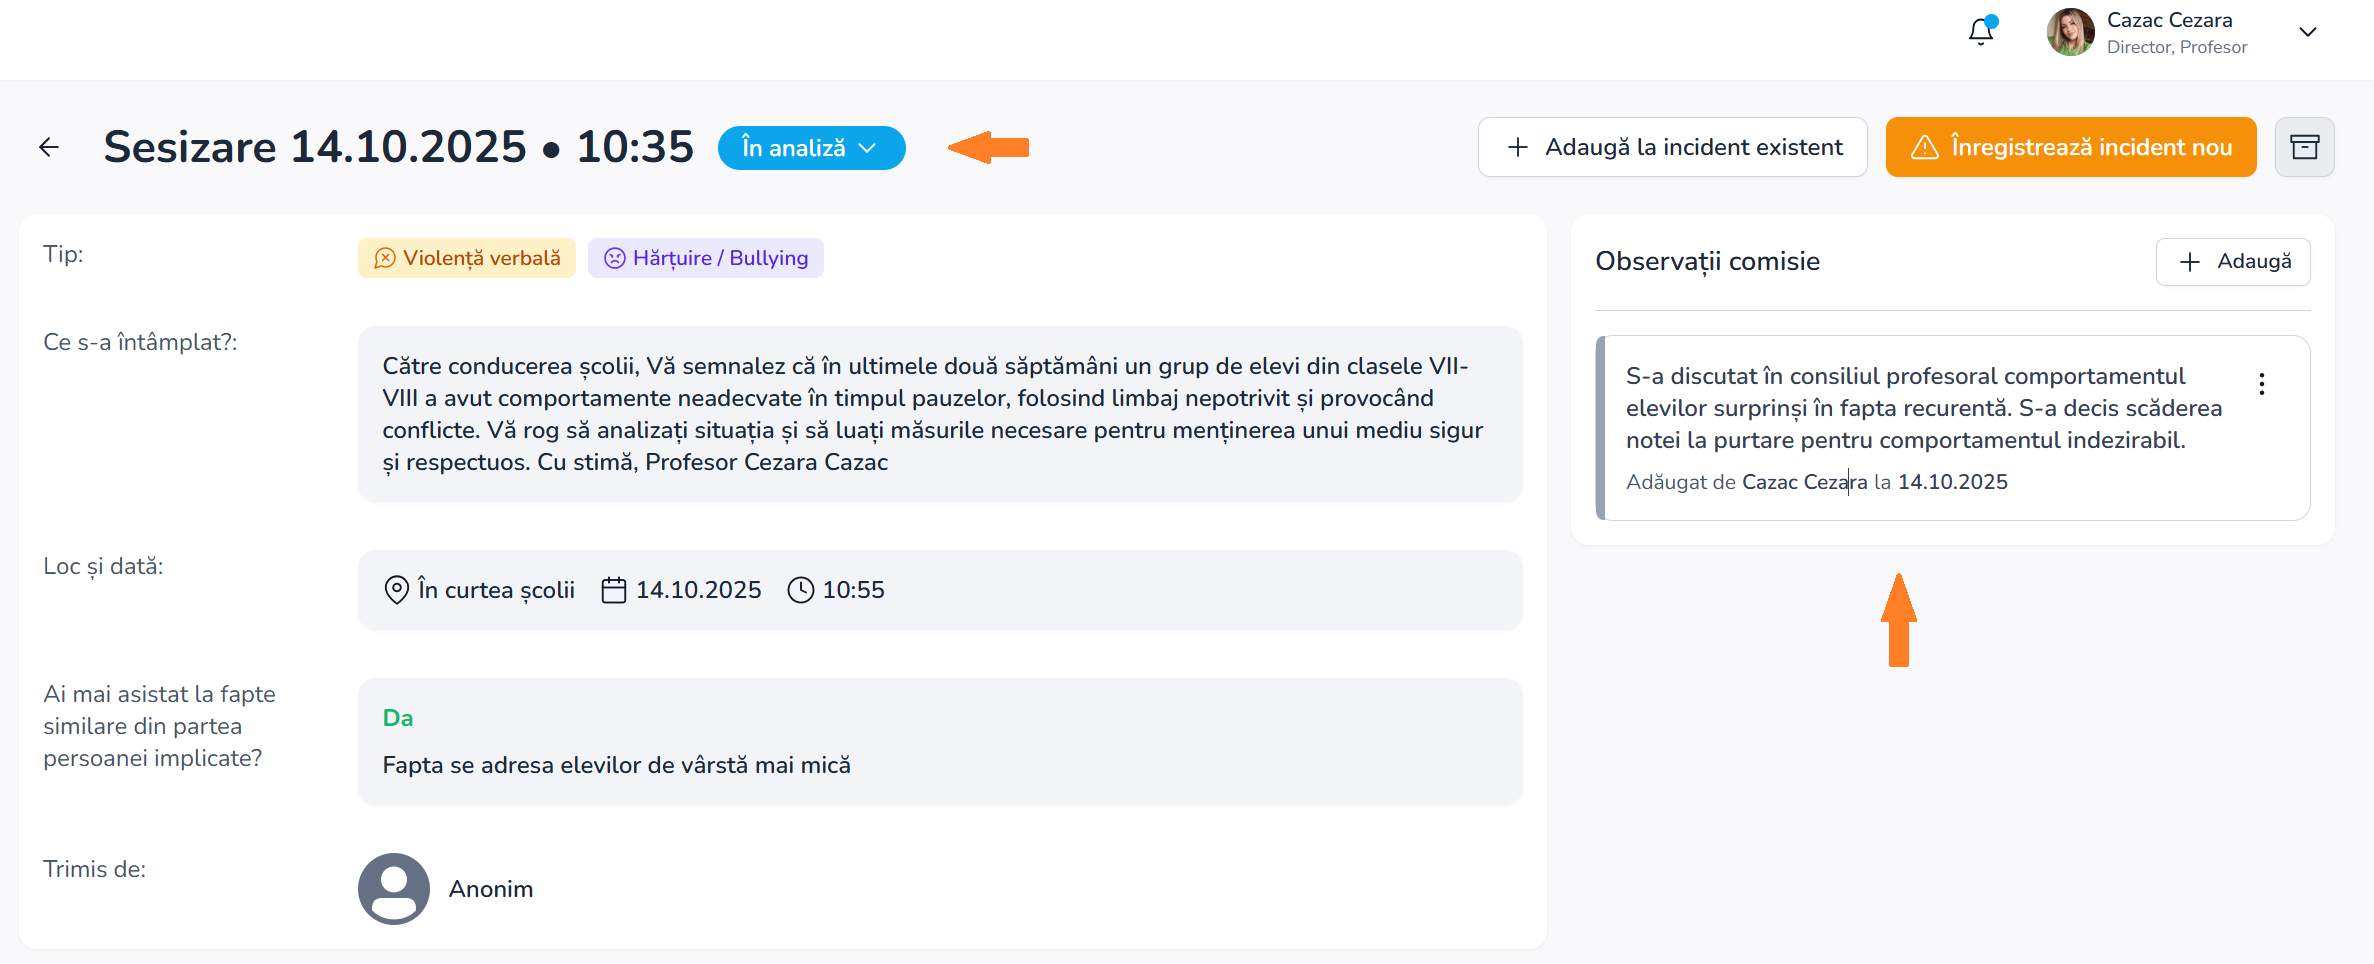Click the clock icon beside 10:55

(x=800, y=590)
